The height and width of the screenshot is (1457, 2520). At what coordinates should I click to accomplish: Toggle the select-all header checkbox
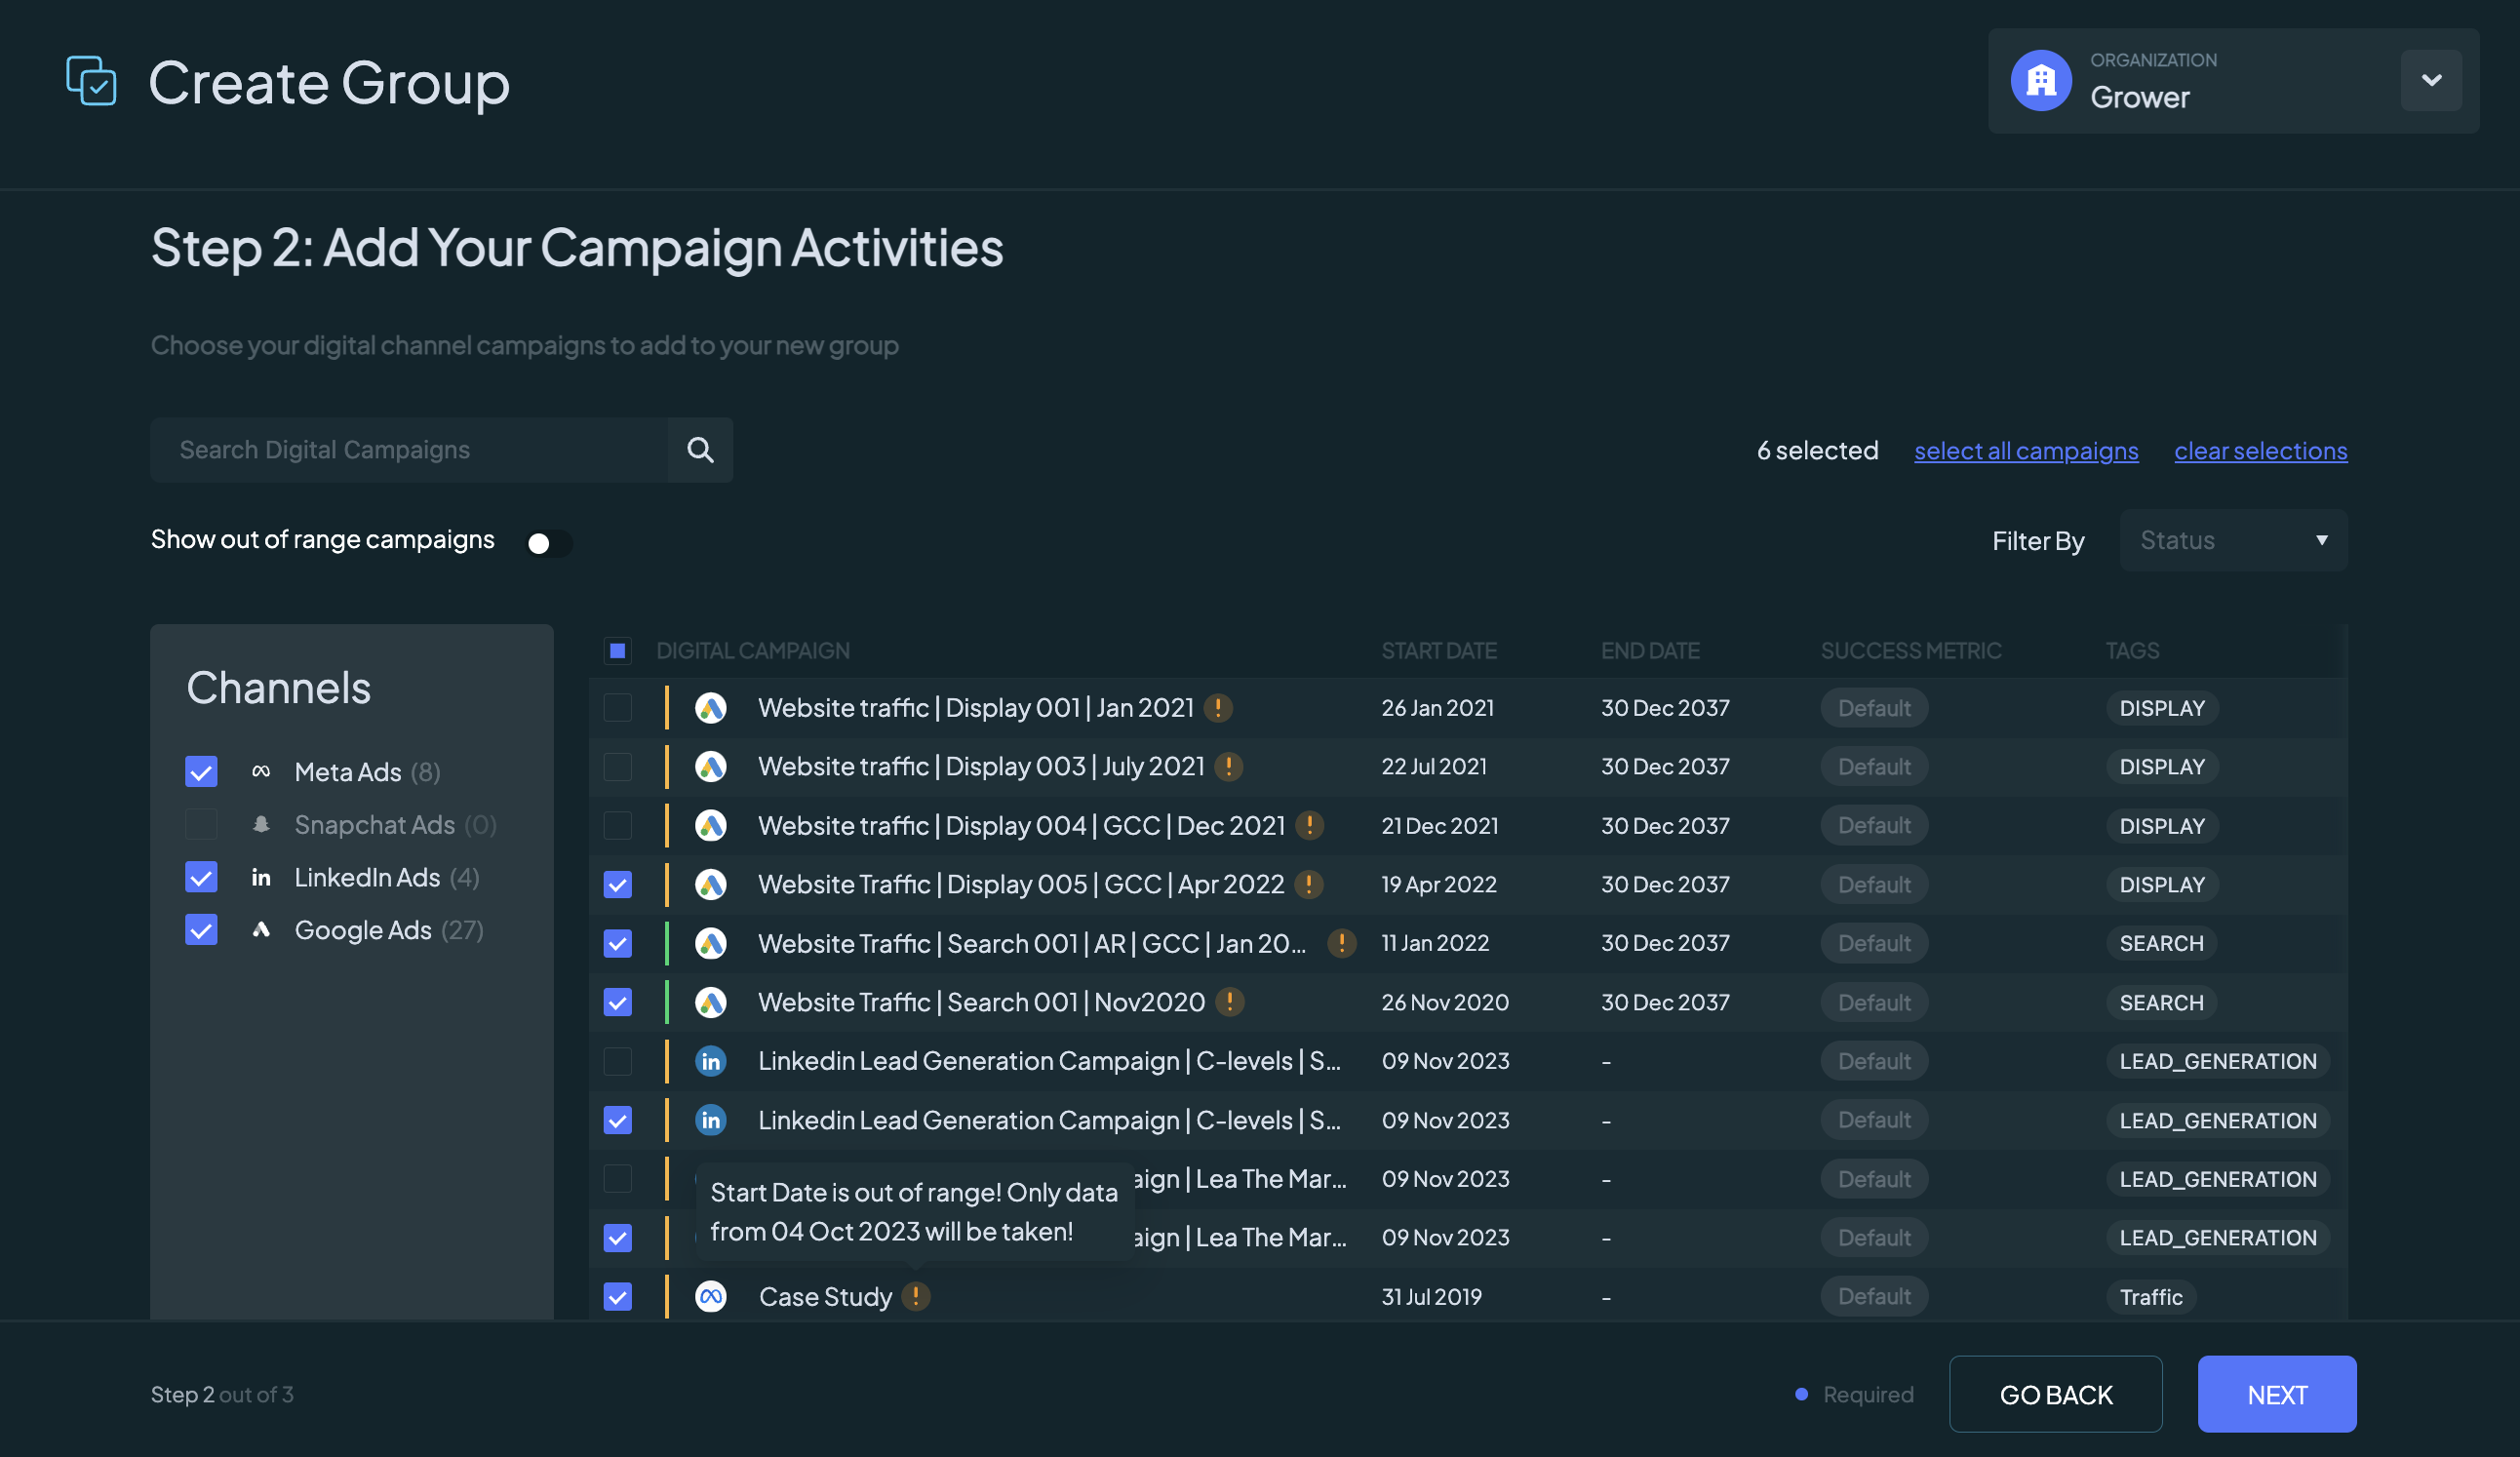(x=617, y=651)
